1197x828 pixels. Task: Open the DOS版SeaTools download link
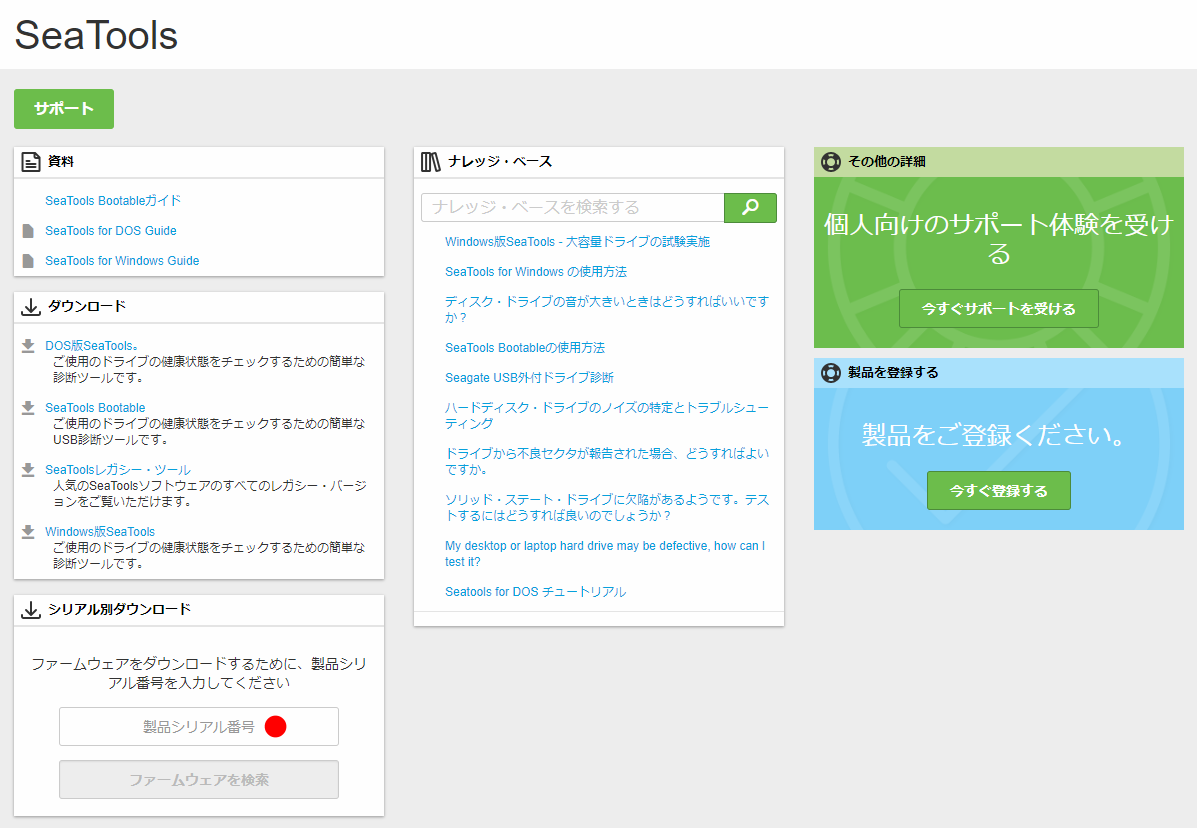coord(92,346)
